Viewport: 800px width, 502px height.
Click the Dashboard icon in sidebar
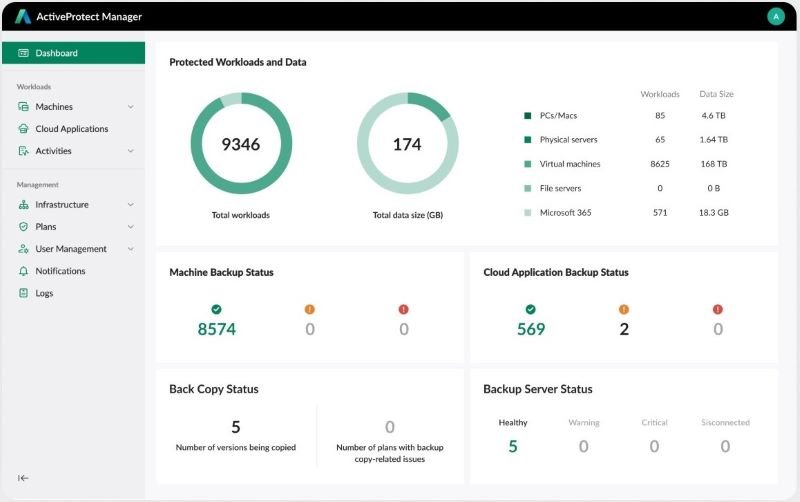23,53
